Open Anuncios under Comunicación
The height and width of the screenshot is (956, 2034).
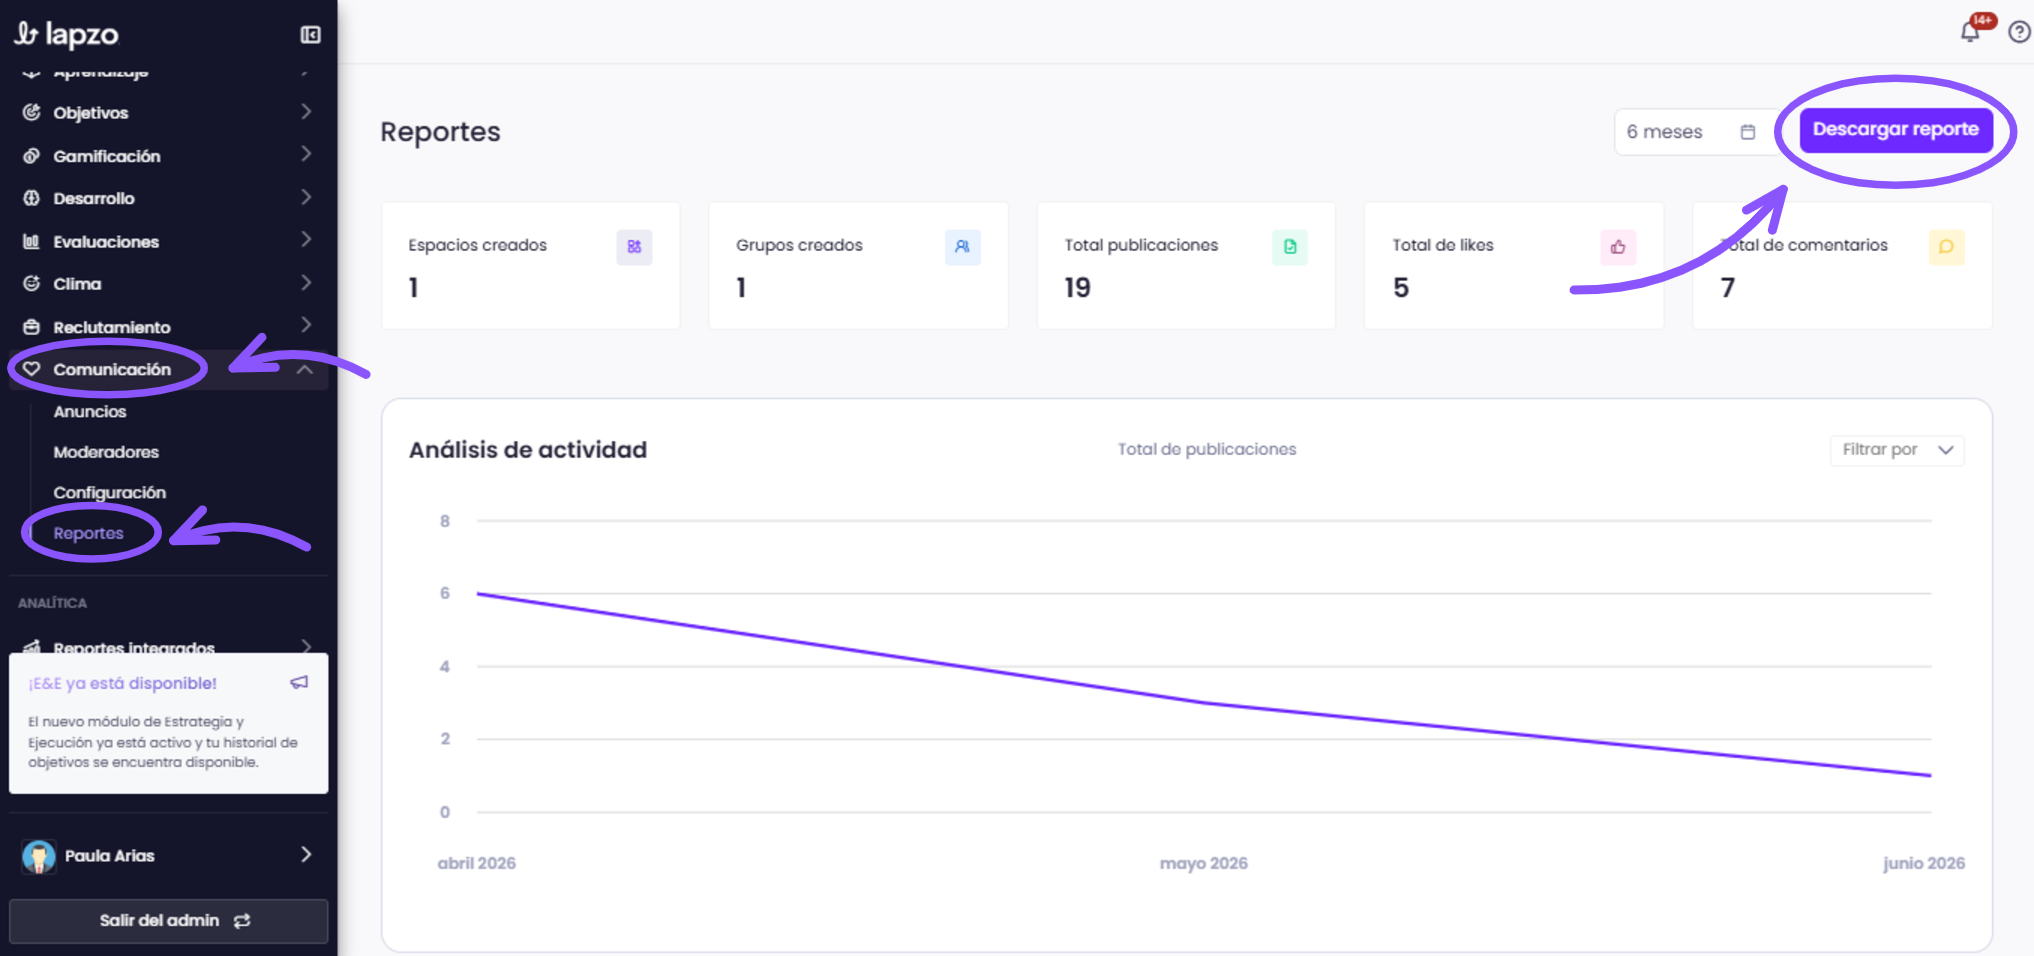90,411
